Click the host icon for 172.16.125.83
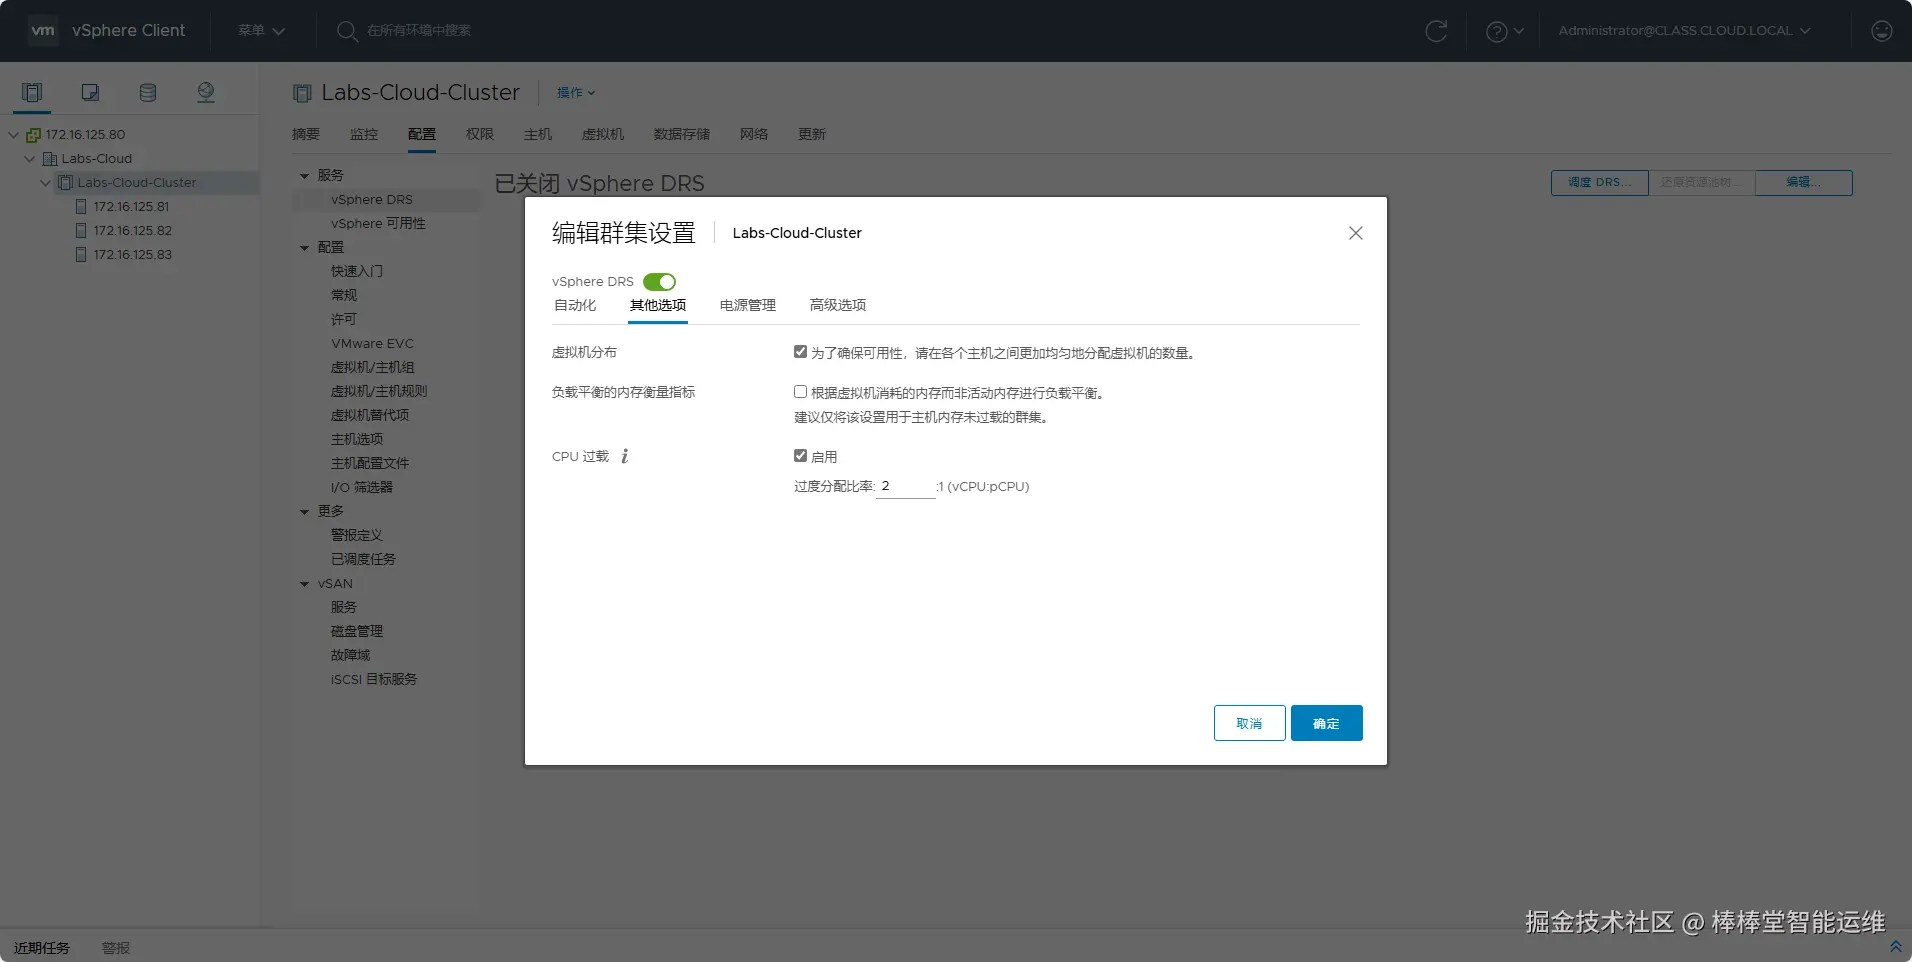 pos(82,255)
